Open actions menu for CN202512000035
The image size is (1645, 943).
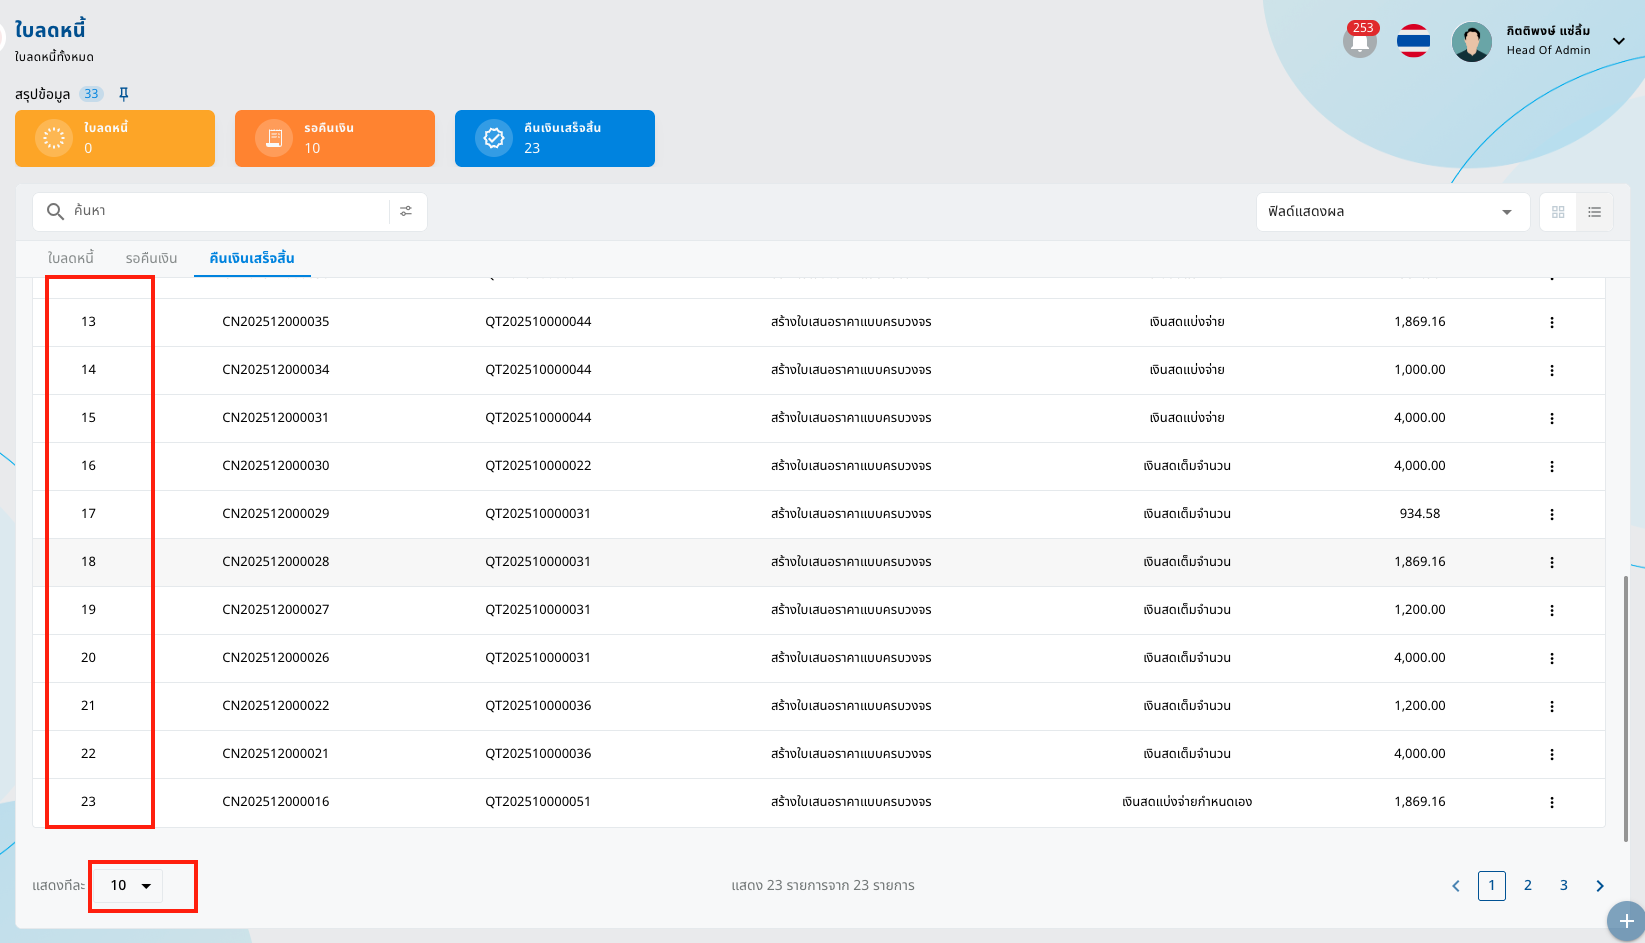point(1551,322)
